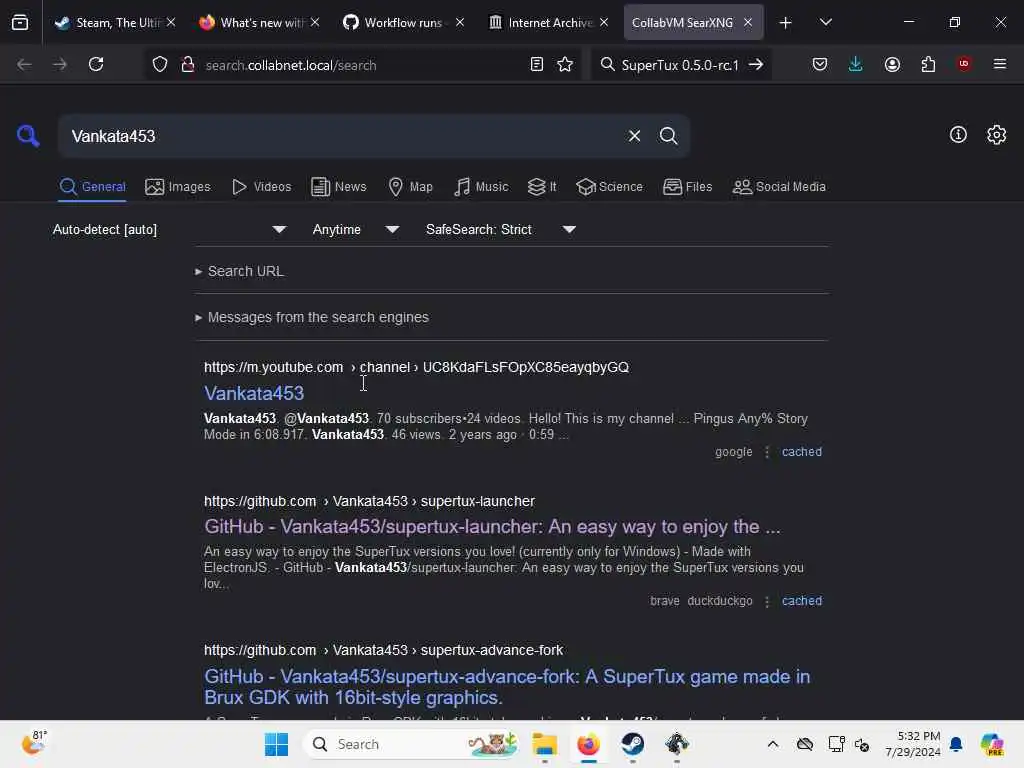Click Windows taskbar Search box
Screen dimensions: 1024x768
click(x=411, y=744)
